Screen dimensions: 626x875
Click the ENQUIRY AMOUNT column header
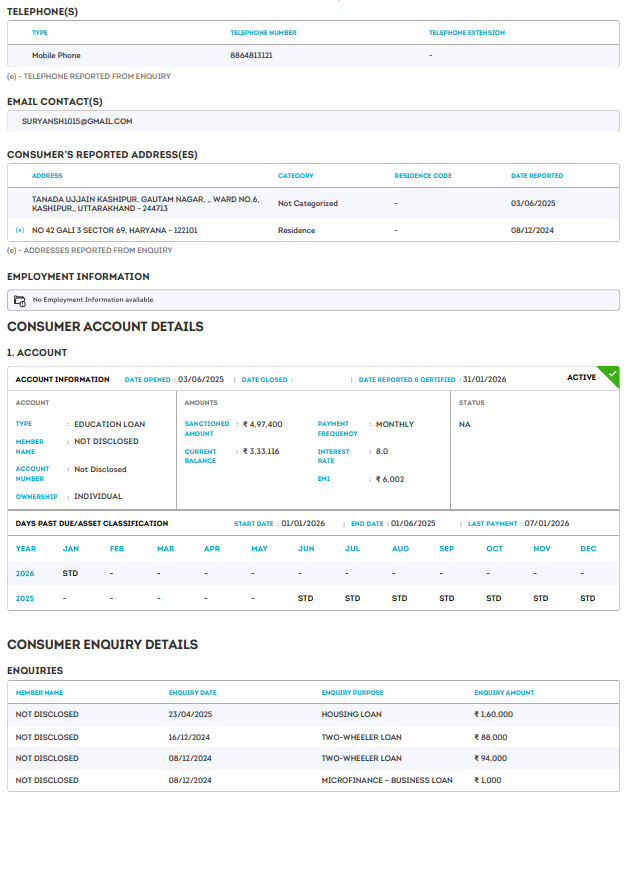point(504,692)
